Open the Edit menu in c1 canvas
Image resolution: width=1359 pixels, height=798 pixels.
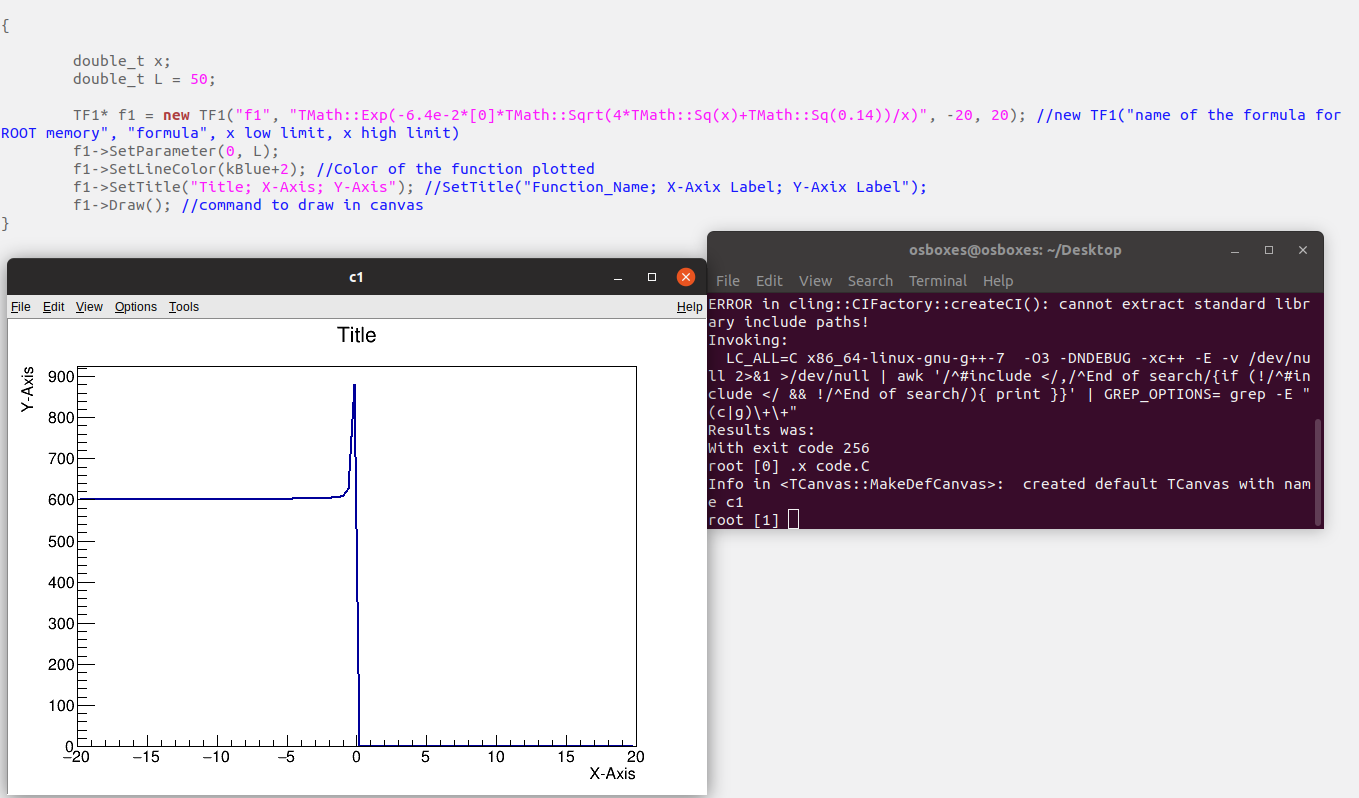(54, 307)
